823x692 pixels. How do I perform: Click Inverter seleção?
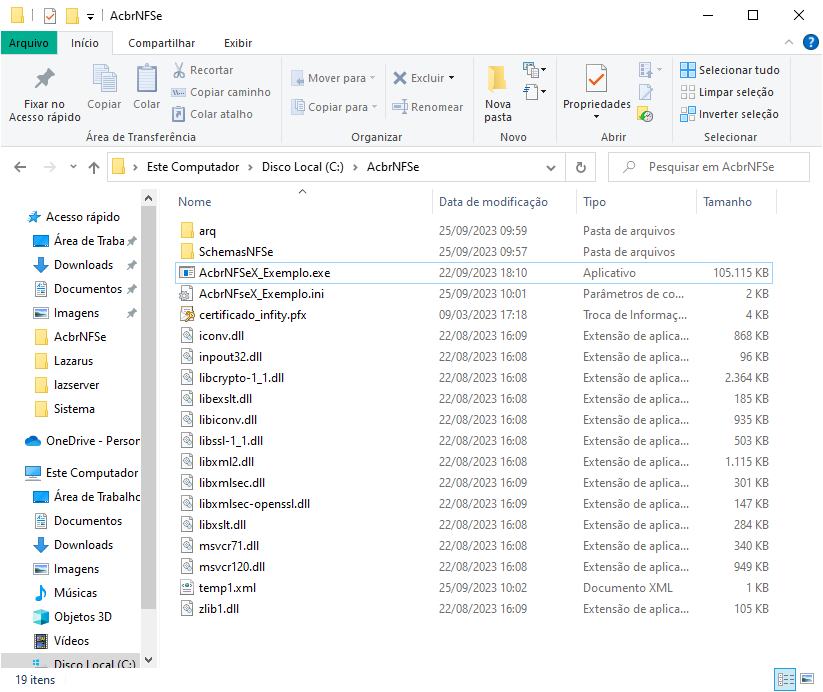pos(730,114)
